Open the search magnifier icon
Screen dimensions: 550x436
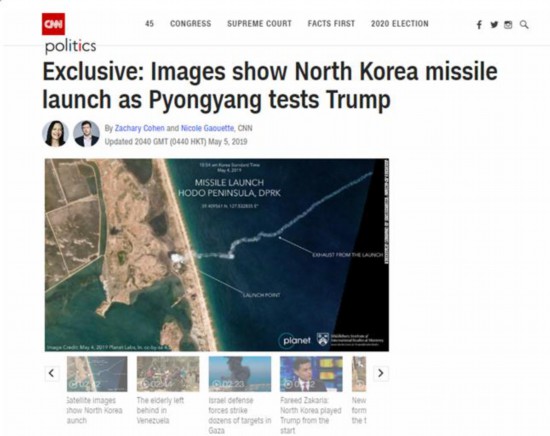[x=524, y=25]
